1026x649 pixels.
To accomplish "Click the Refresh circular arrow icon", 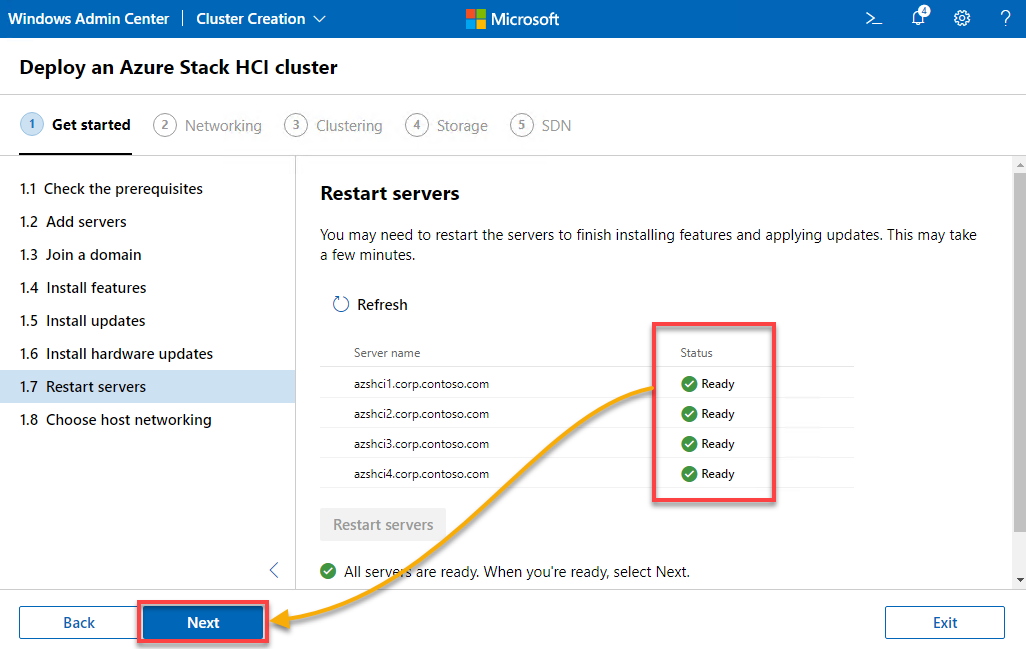I will (341, 304).
